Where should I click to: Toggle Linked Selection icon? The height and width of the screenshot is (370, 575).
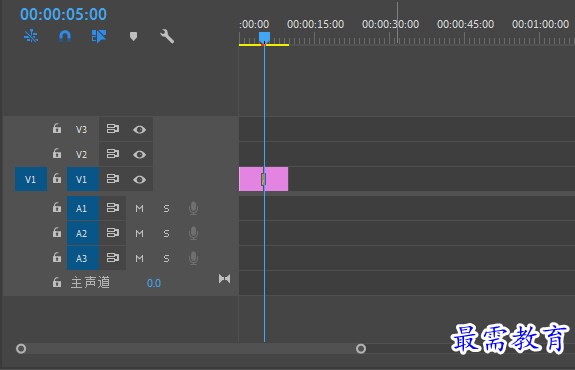point(99,36)
